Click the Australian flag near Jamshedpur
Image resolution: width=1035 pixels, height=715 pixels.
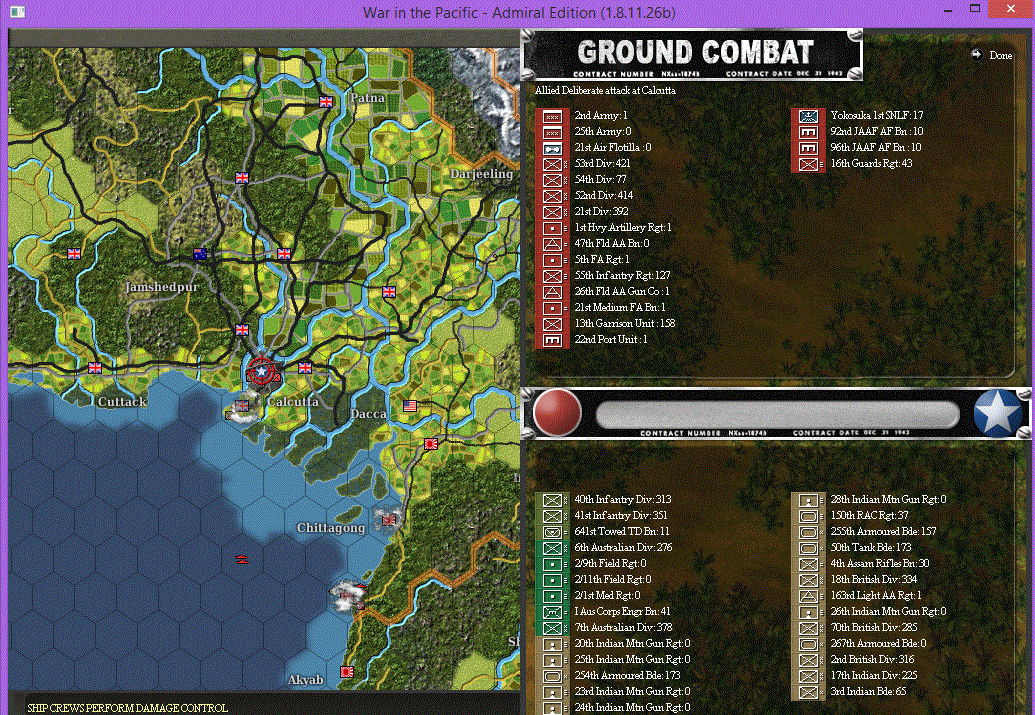click(201, 254)
